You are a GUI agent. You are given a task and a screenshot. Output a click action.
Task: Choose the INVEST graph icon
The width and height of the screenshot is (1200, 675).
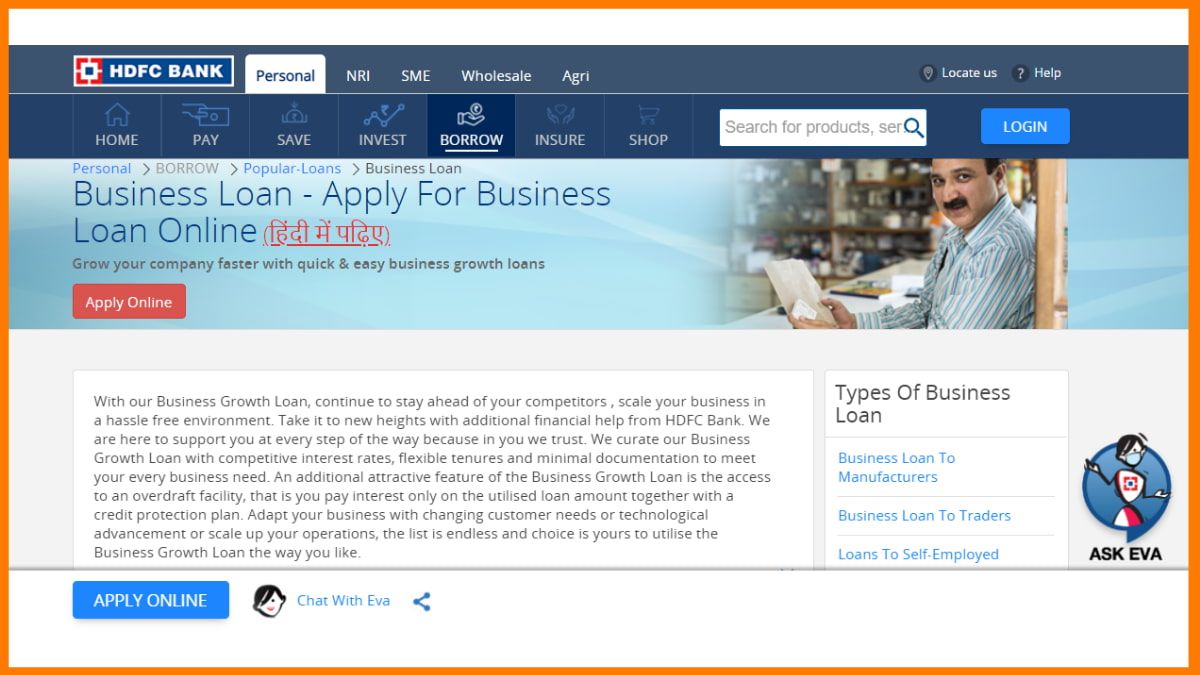click(x=383, y=114)
